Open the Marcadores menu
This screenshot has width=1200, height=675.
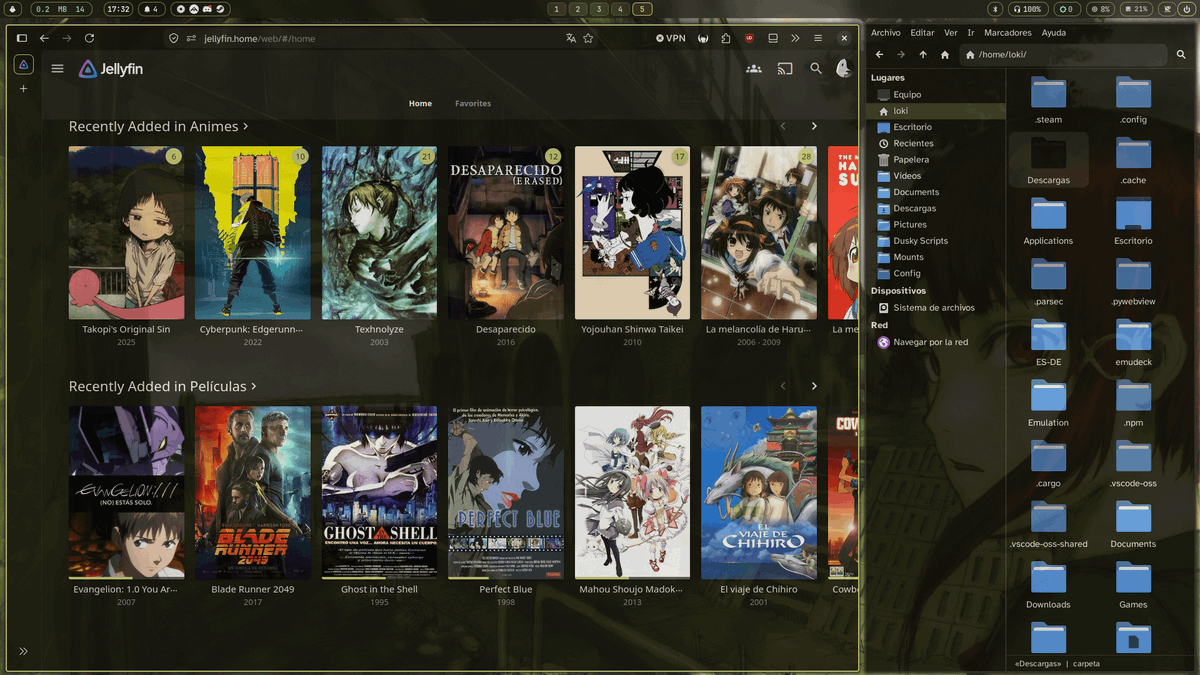point(1008,33)
